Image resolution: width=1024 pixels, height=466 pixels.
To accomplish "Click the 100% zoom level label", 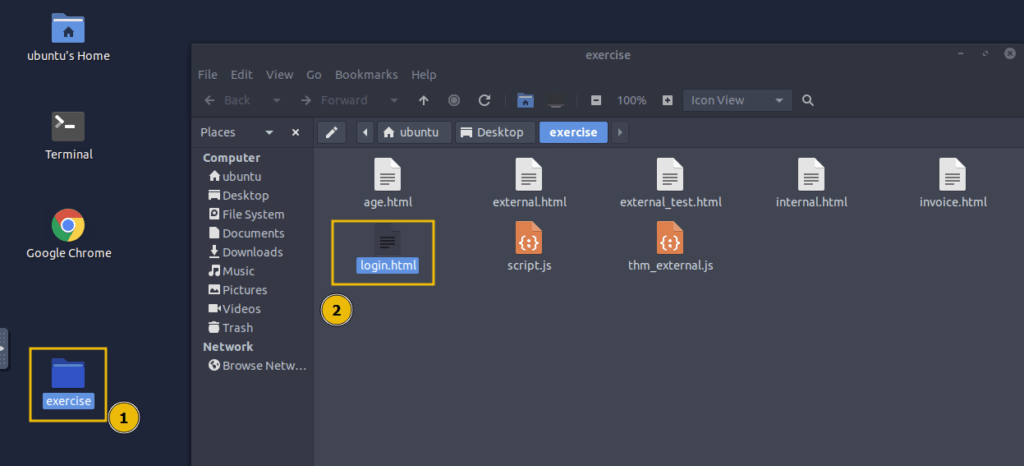I will point(632,101).
